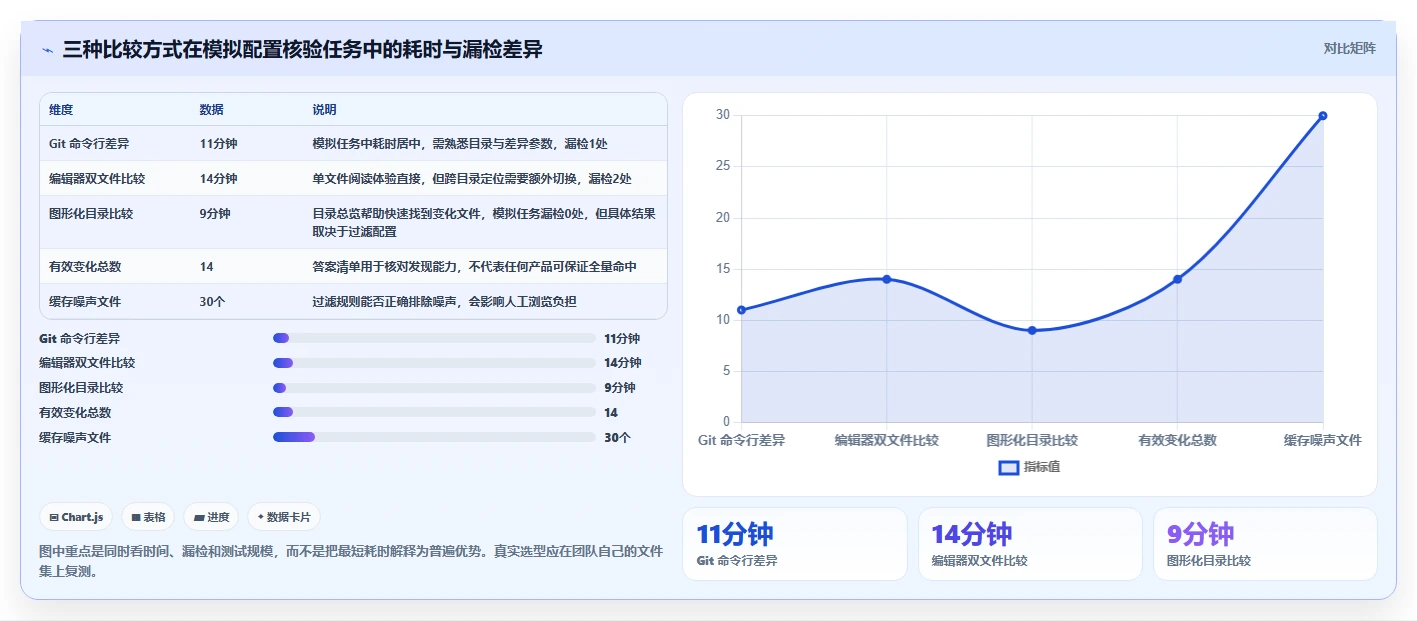This screenshot has height=621, width=1417.
Task: Select the 表格 tag chip
Action: point(148,517)
